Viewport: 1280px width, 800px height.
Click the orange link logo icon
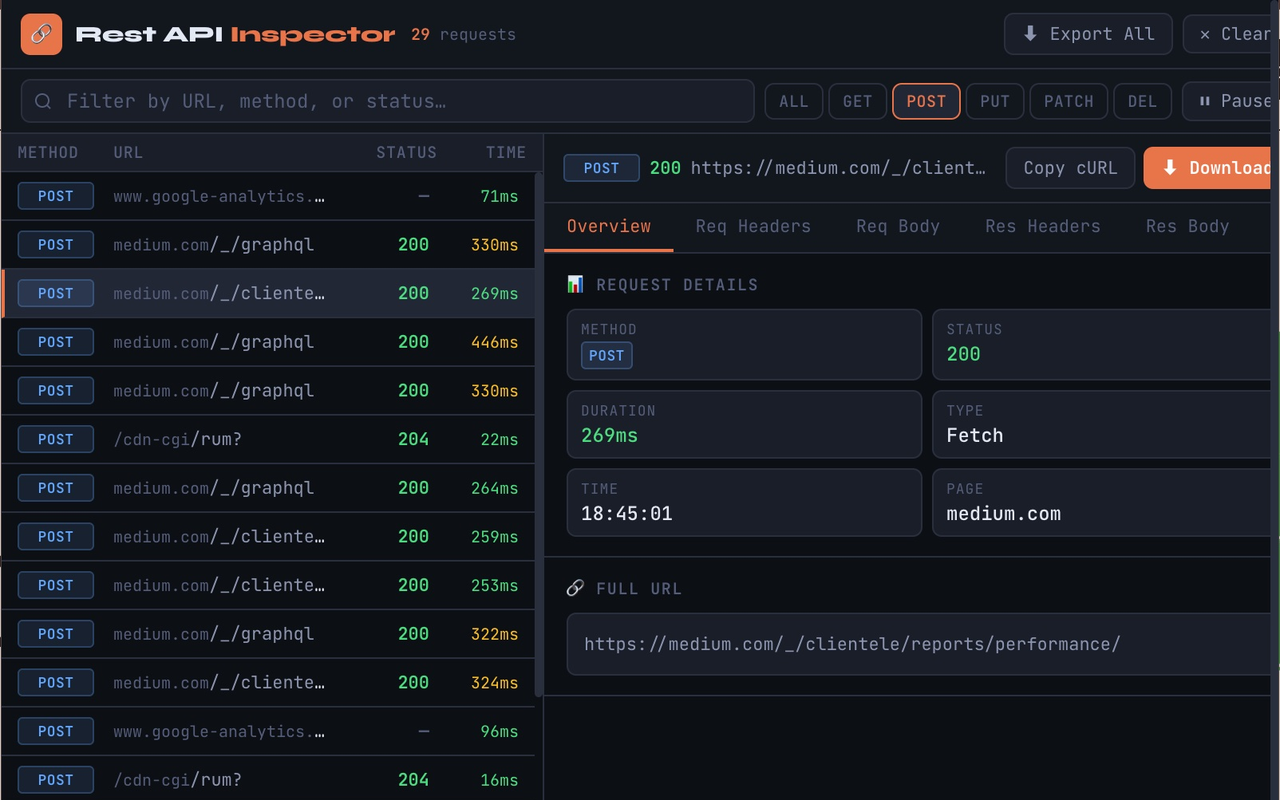tap(41, 34)
